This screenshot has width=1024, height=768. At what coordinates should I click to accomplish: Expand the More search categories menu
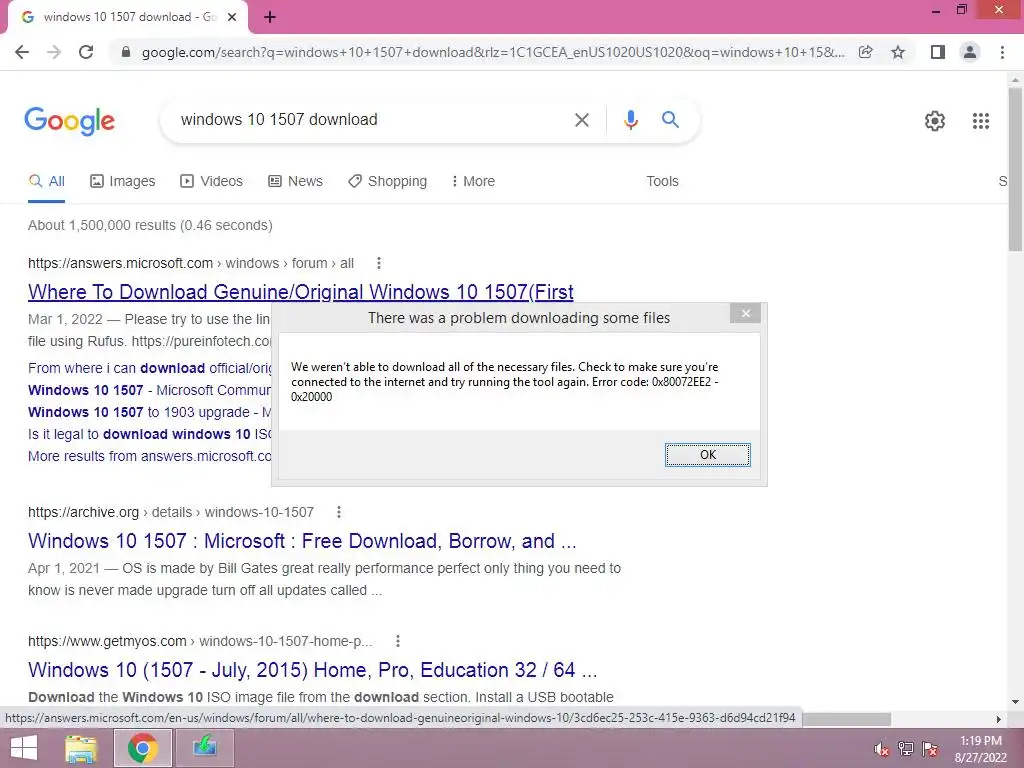473,182
